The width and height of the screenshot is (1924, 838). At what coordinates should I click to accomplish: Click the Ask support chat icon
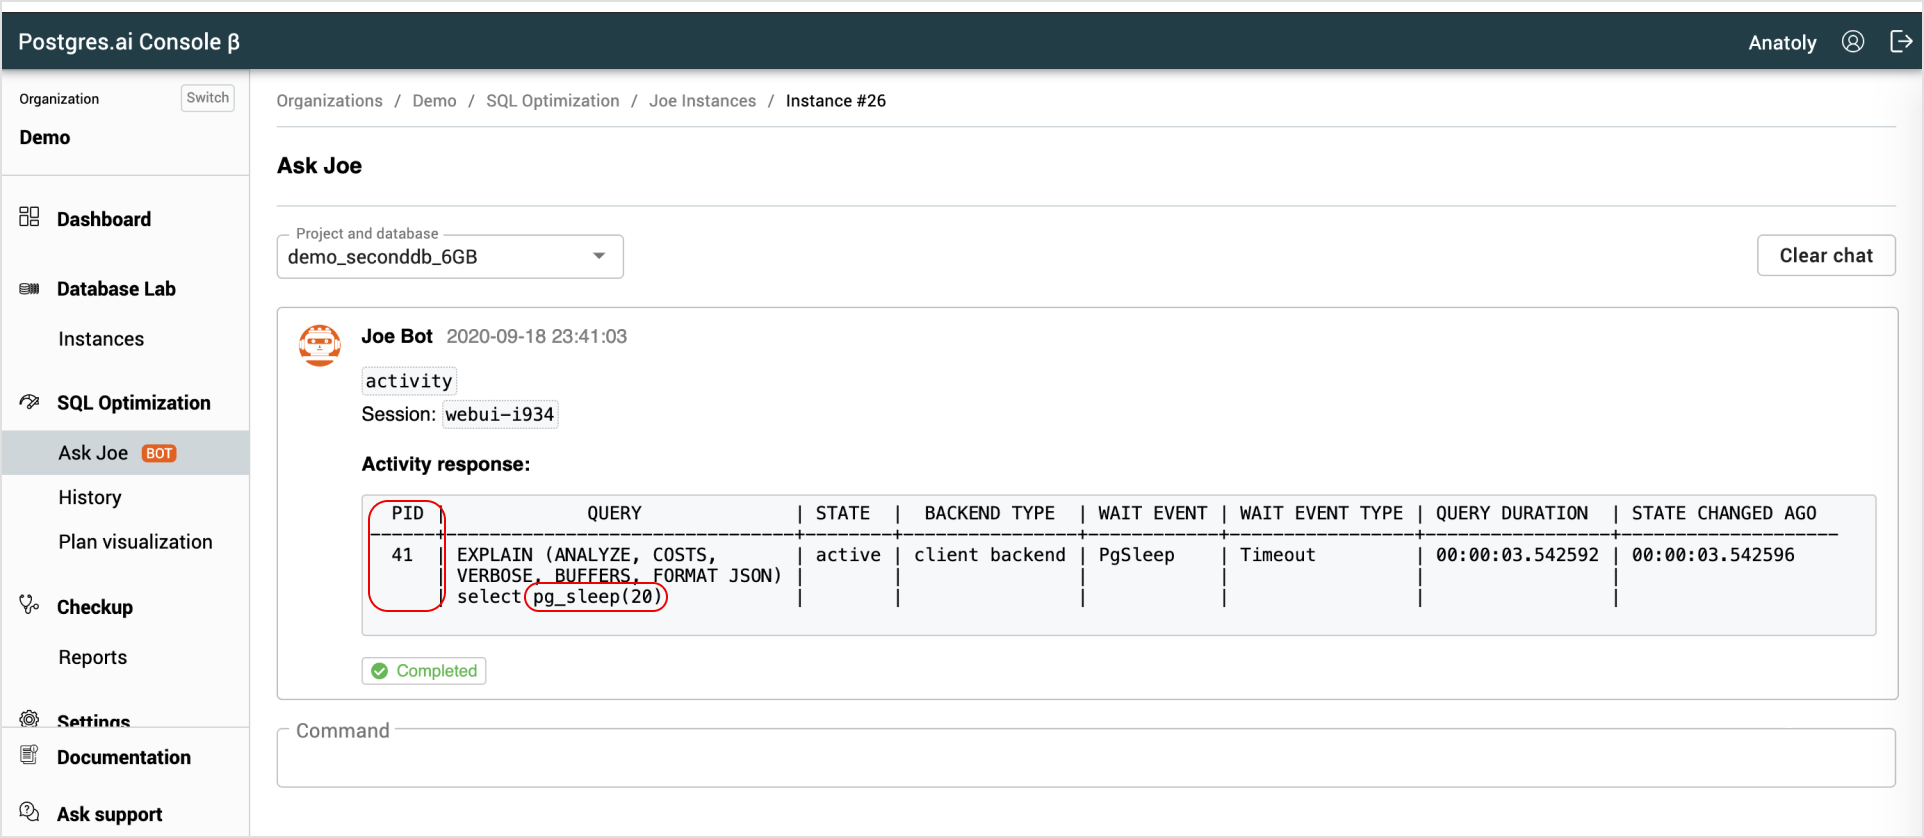click(29, 811)
